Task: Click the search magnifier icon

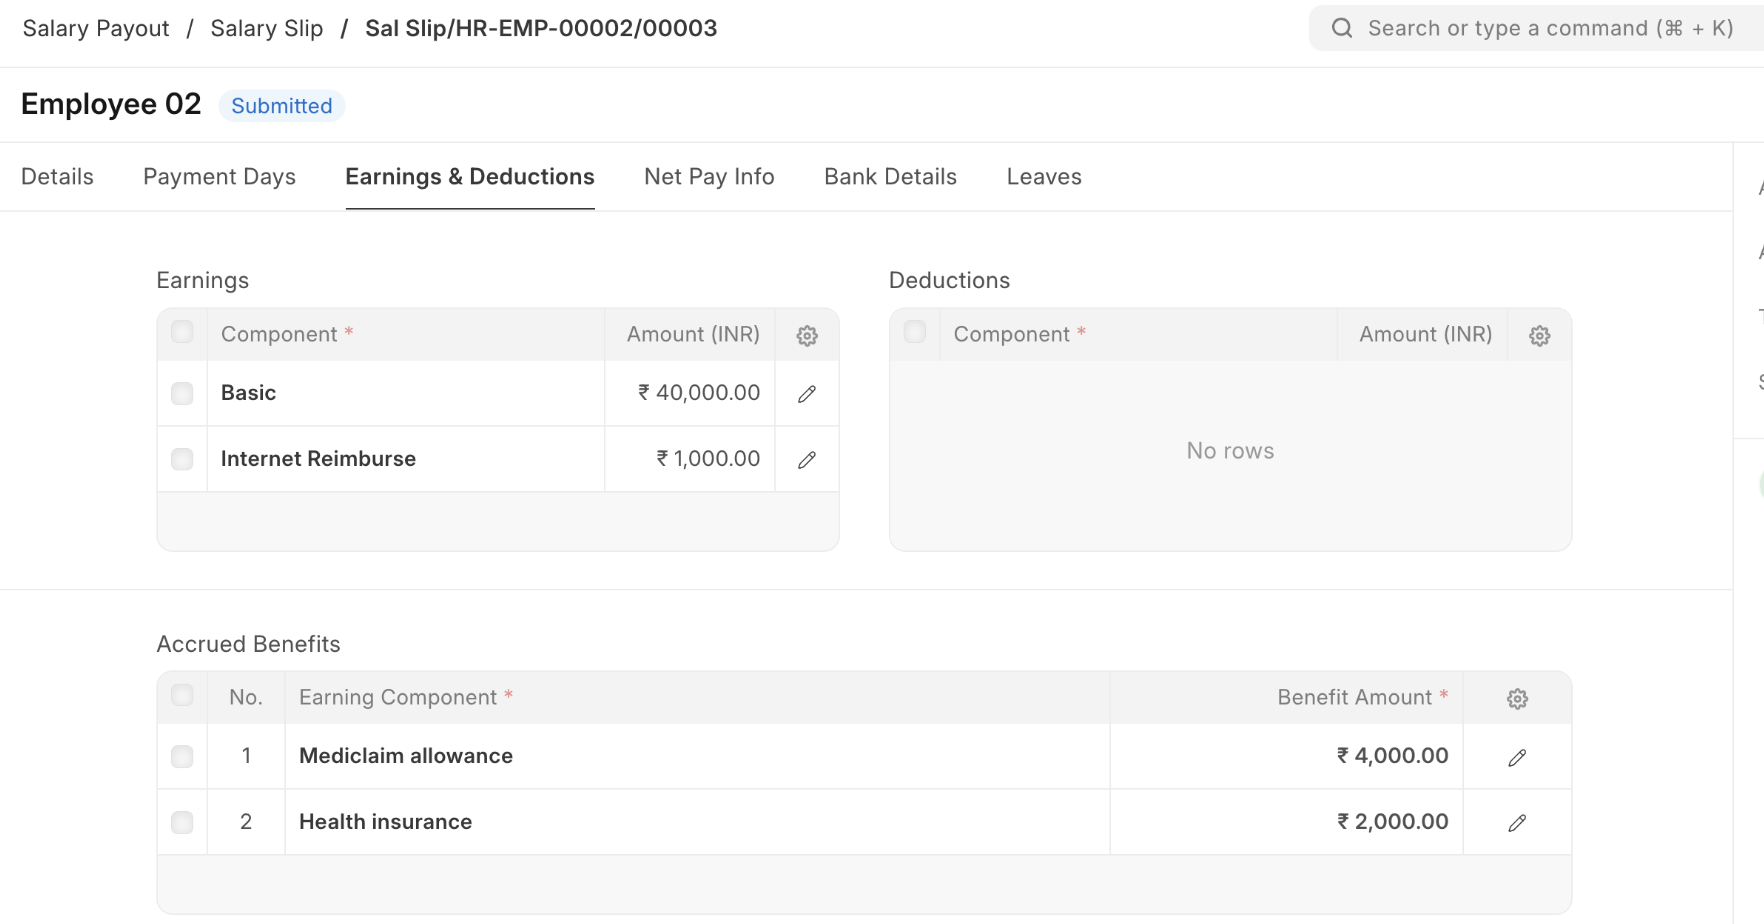Action: (1342, 28)
